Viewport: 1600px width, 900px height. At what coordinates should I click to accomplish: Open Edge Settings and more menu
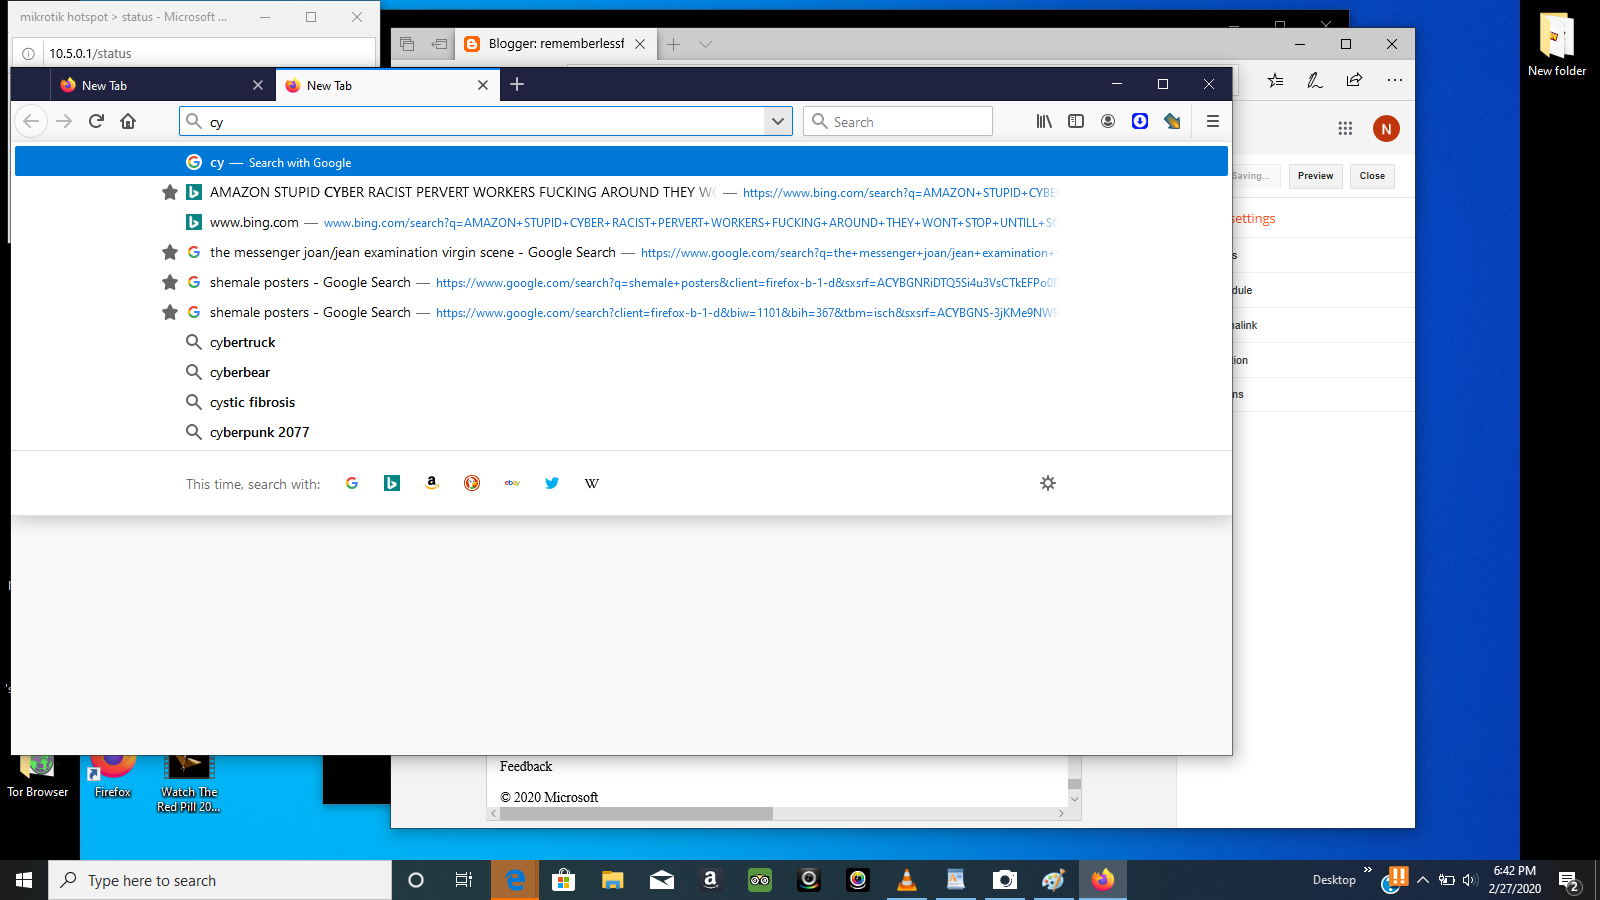tap(1395, 80)
